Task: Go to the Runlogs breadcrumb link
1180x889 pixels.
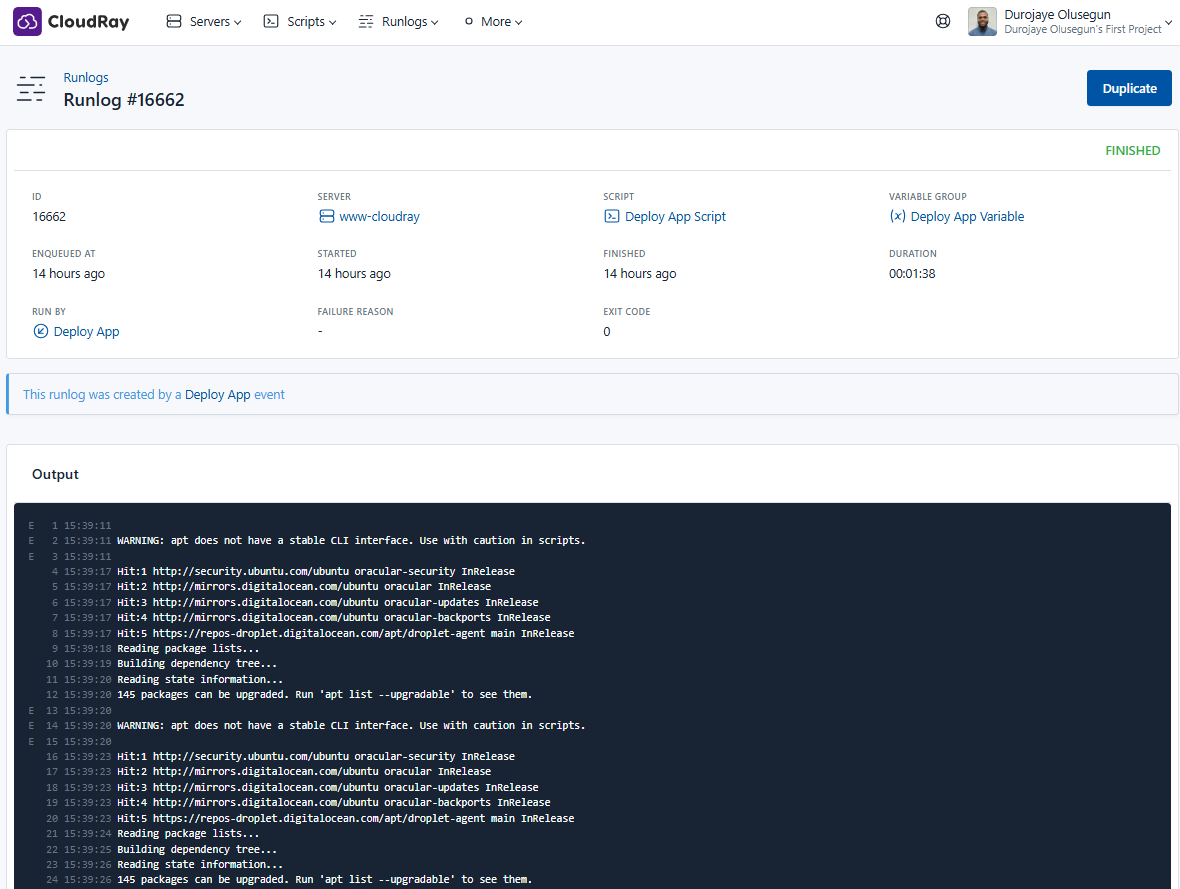Action: [x=86, y=78]
